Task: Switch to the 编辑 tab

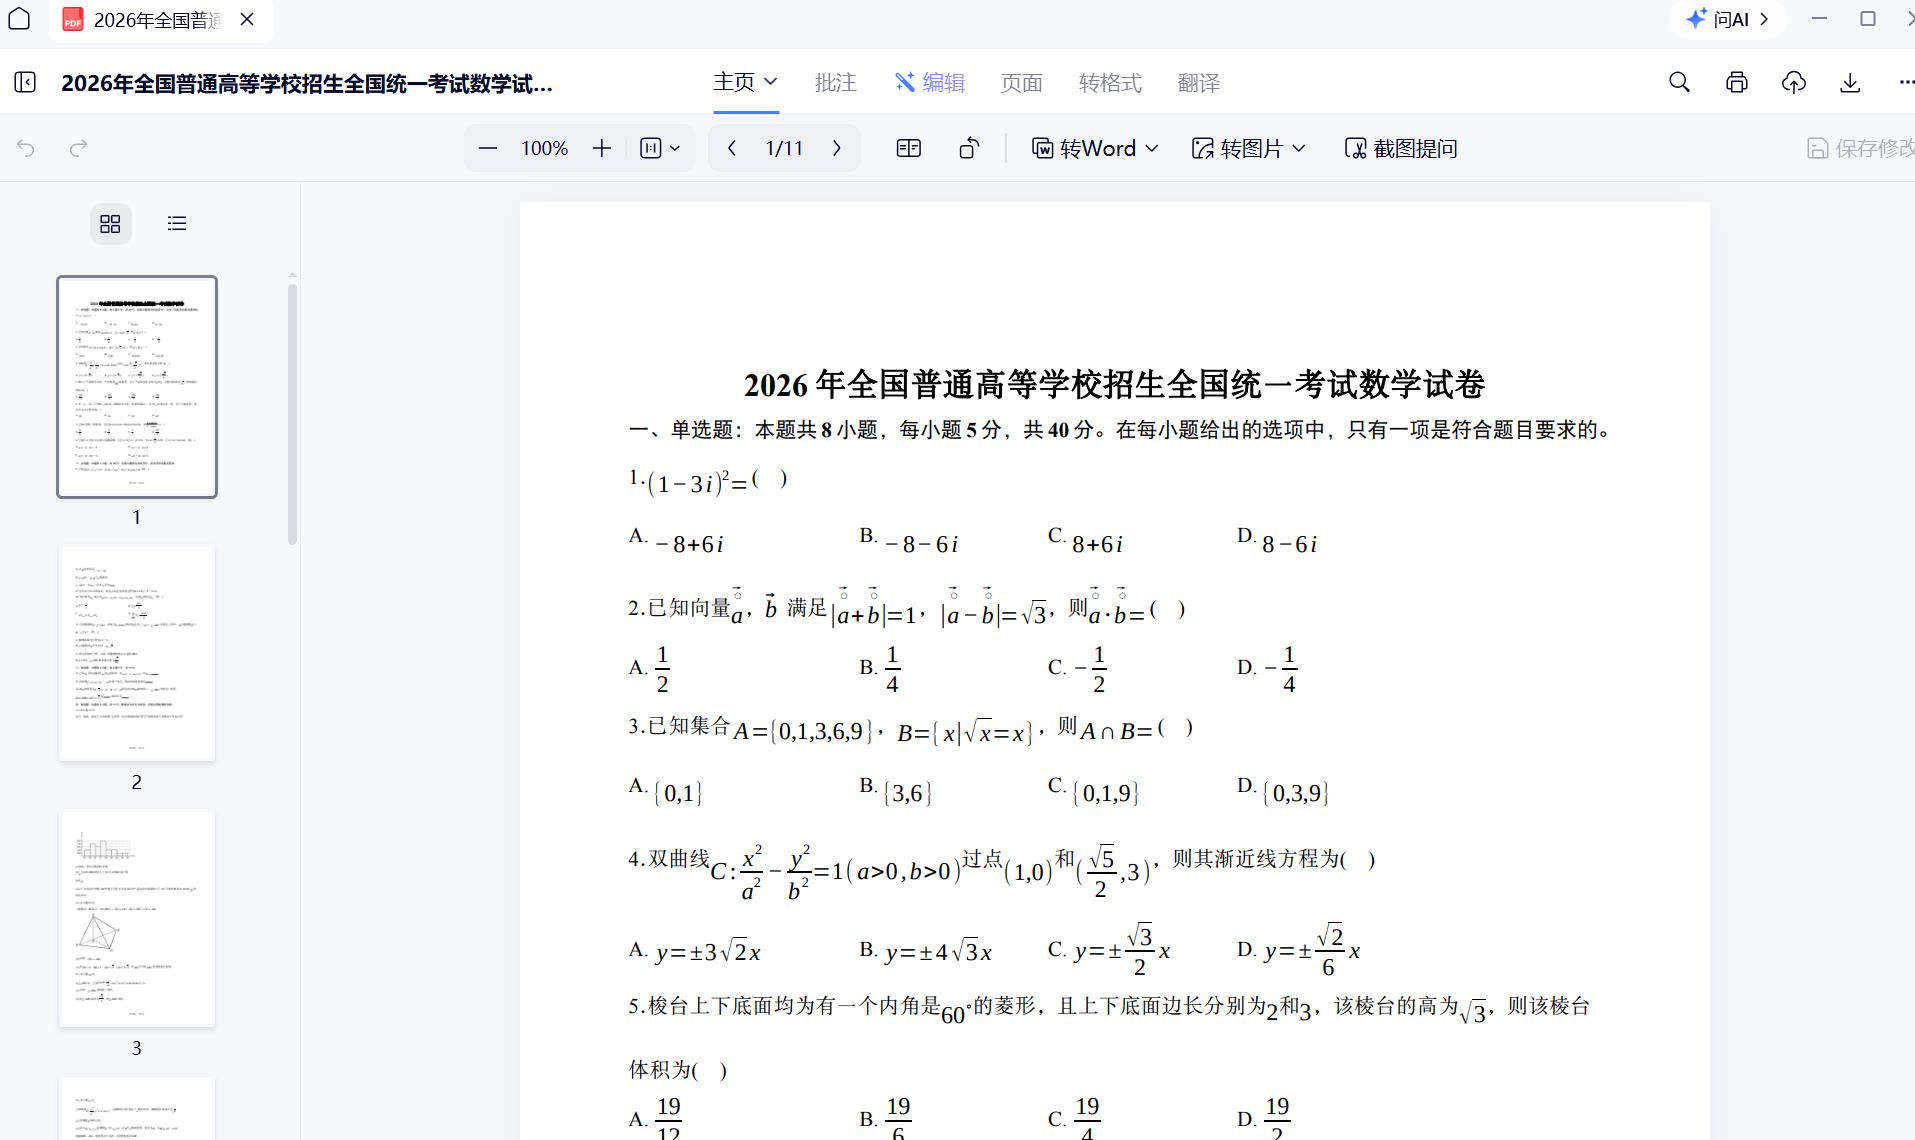Action: click(930, 82)
